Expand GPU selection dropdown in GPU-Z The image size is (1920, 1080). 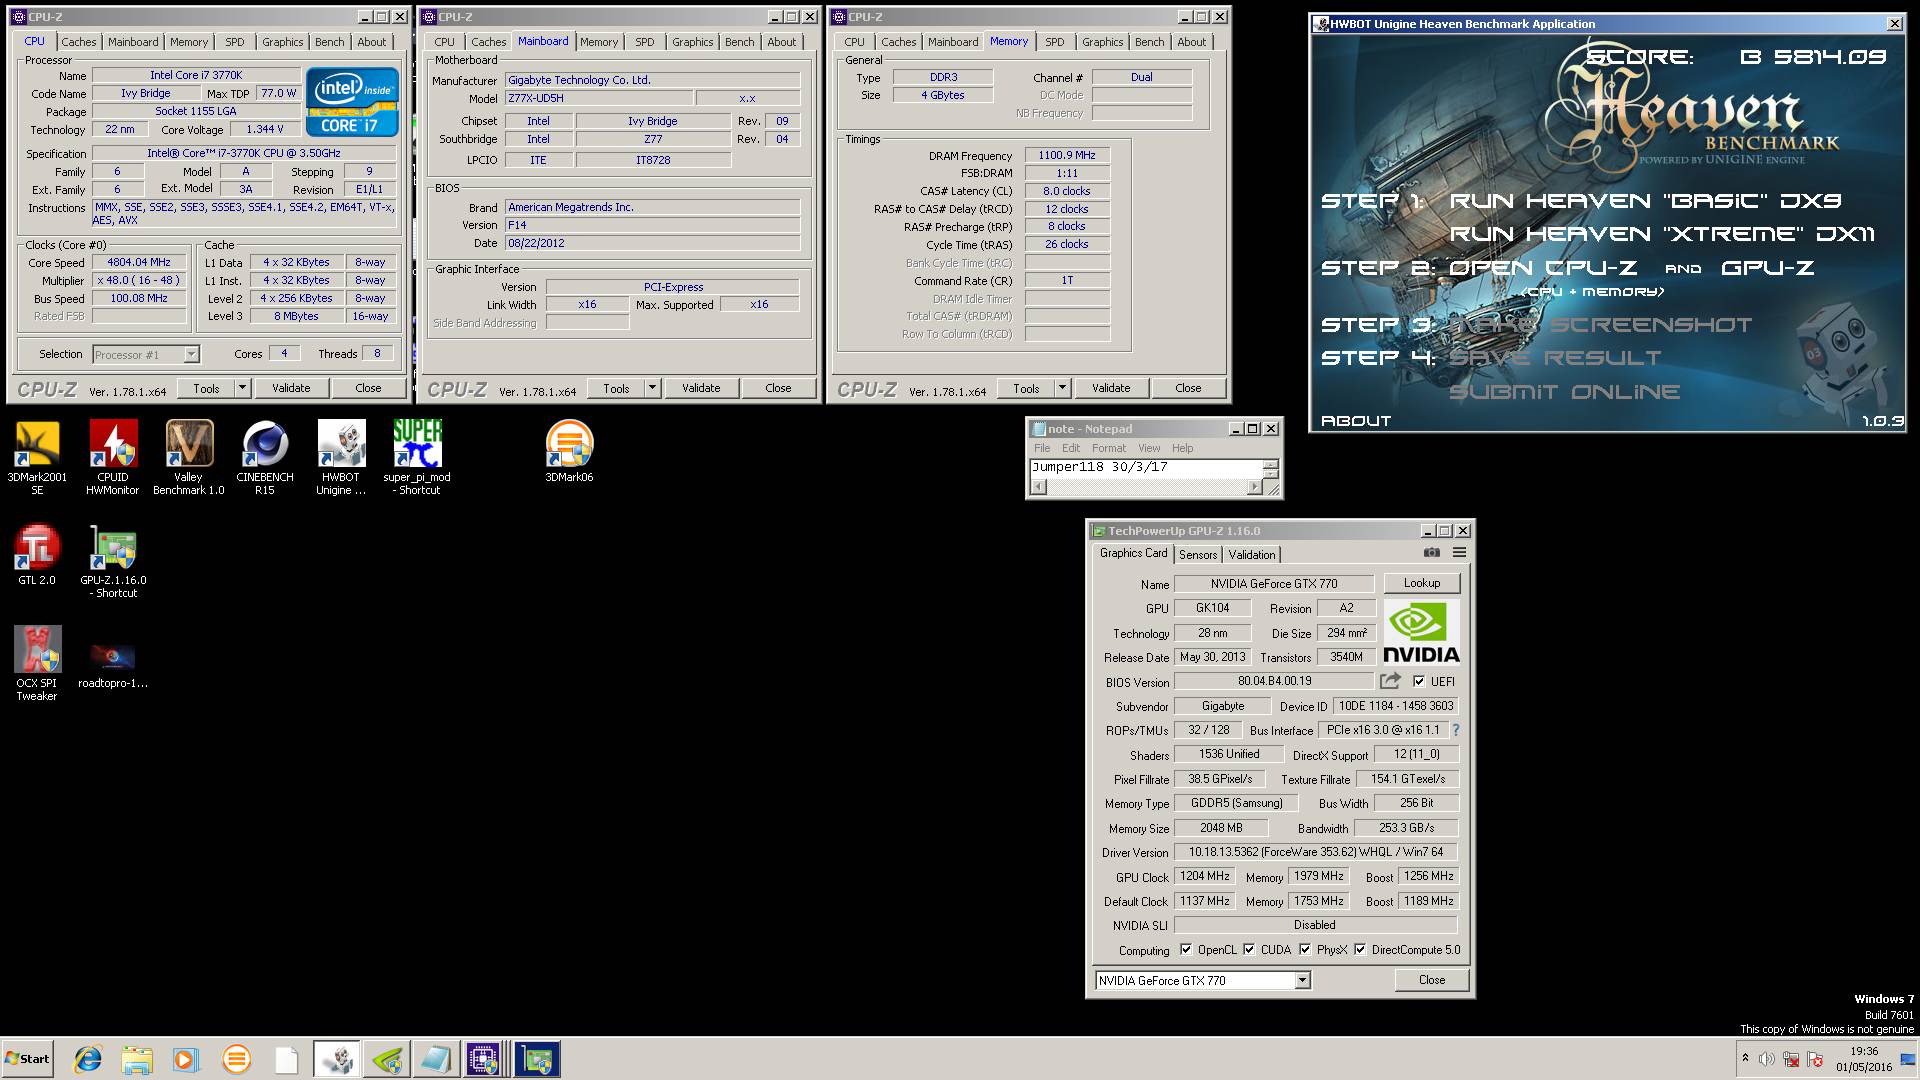(1302, 980)
